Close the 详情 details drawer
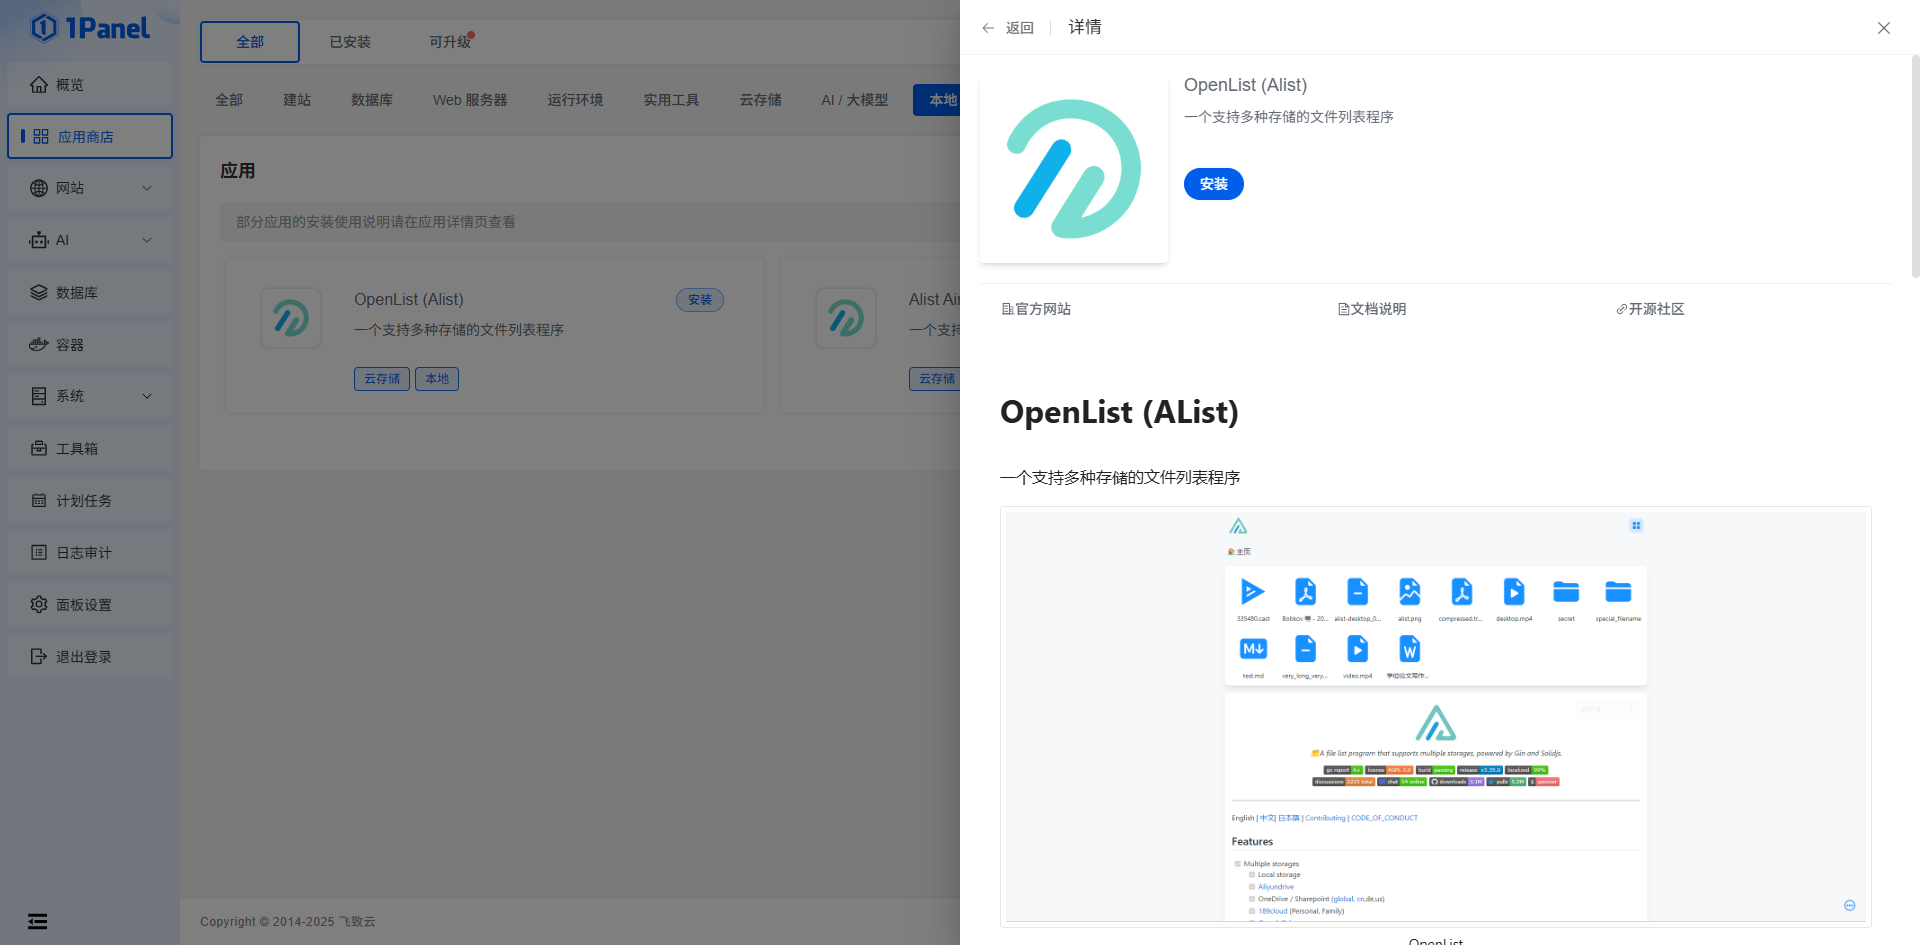The image size is (1920, 945). (1884, 28)
